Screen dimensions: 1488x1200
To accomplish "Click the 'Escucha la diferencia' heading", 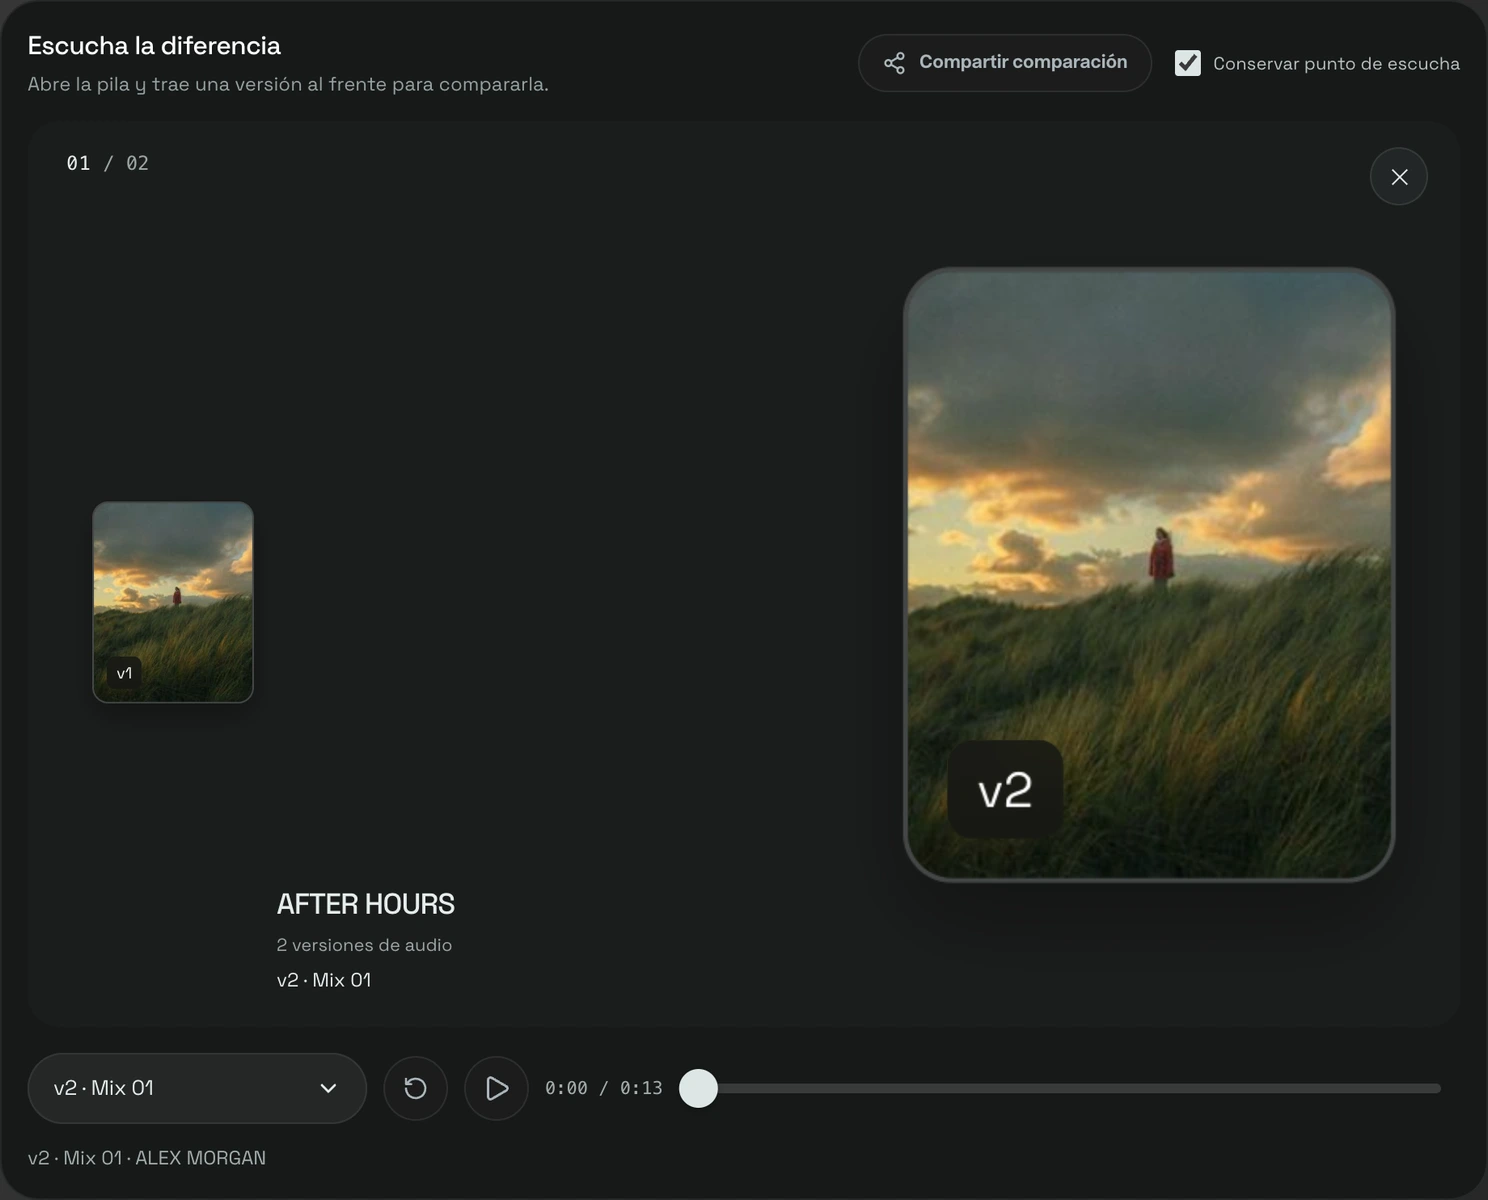I will click(x=154, y=46).
